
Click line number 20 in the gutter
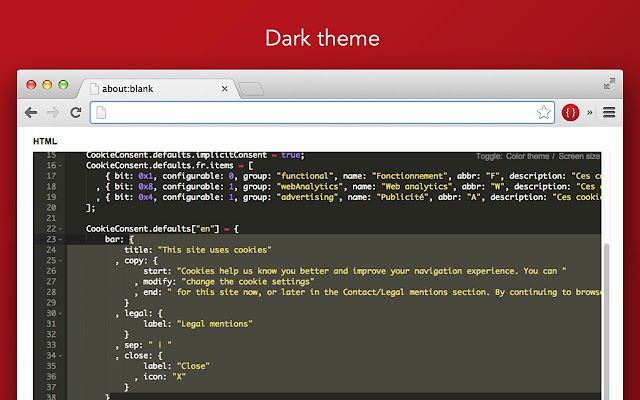click(51, 208)
